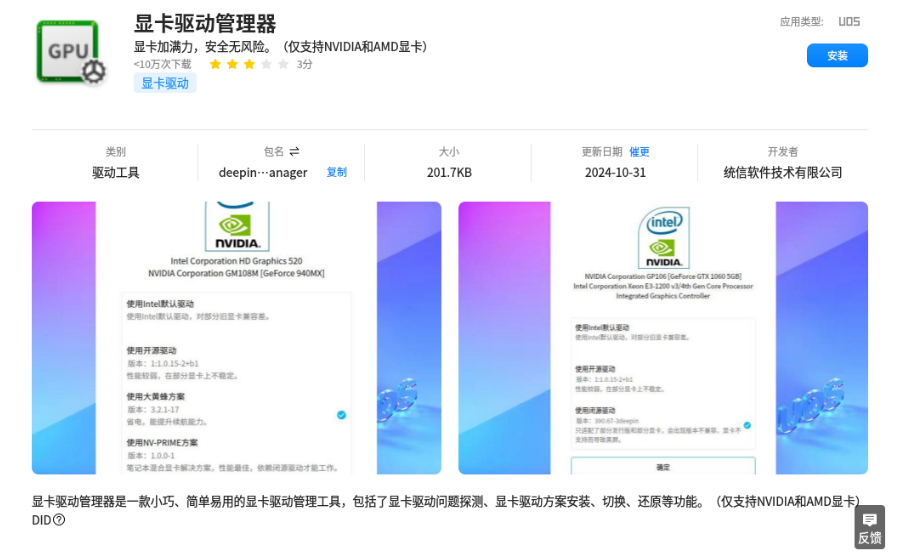Click the developer name 统信软件技术有限公司
Image resolution: width=899 pixels, height=557 pixels.
click(783, 173)
